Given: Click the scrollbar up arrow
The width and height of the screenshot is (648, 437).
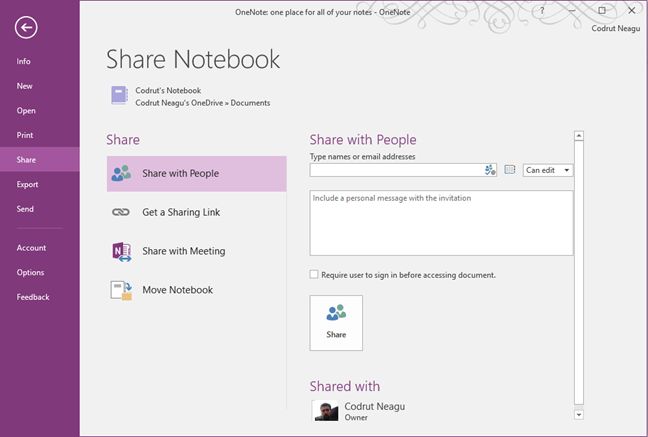Looking at the screenshot, I should point(579,136).
